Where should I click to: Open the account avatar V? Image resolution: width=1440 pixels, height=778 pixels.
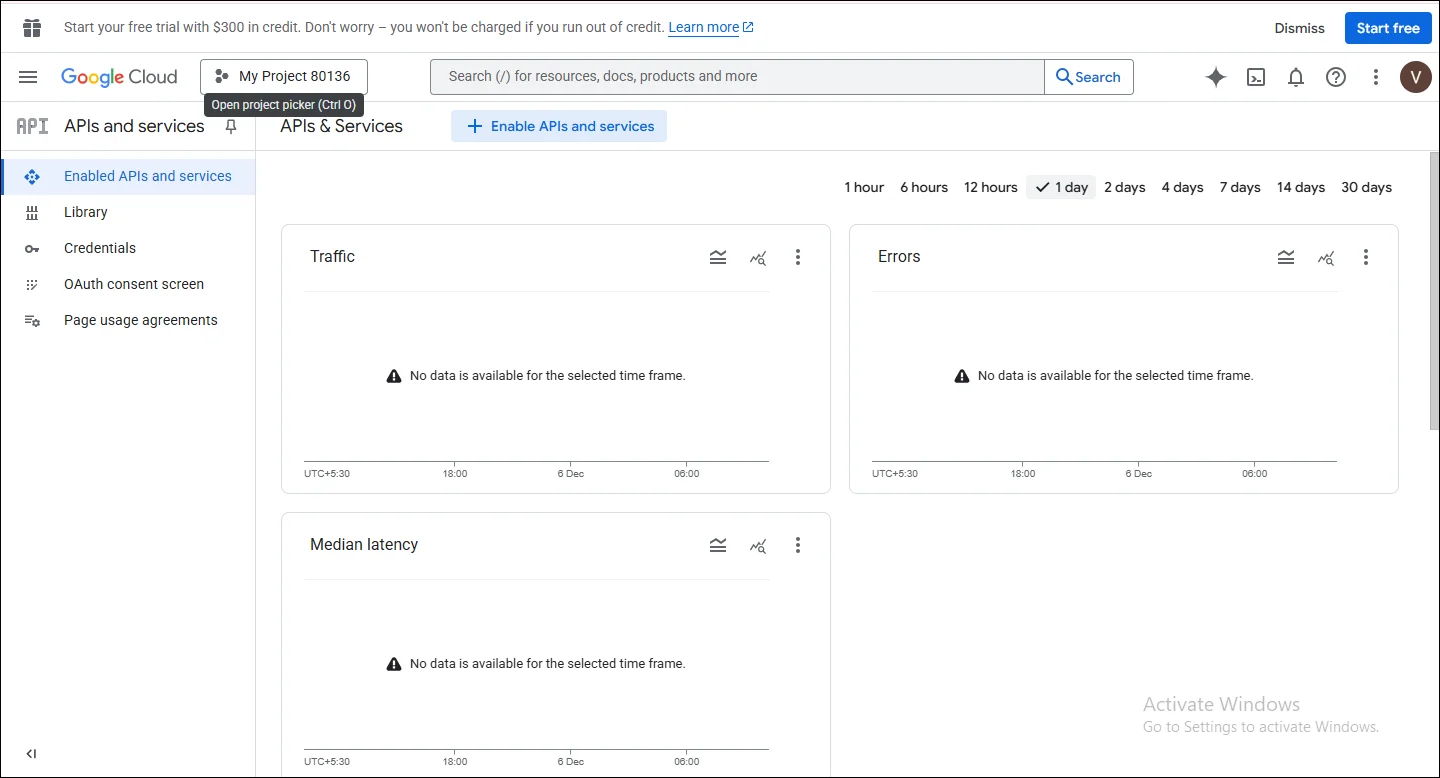(x=1416, y=77)
